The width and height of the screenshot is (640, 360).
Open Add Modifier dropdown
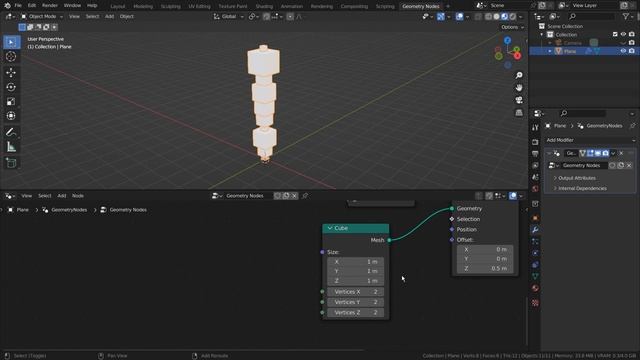pos(590,140)
